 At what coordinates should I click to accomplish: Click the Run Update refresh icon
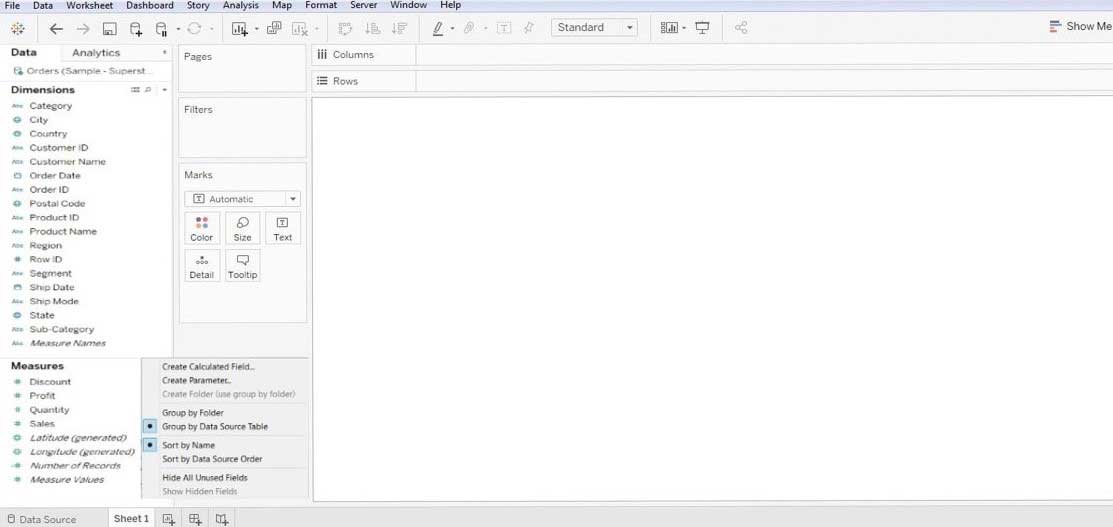coord(194,28)
